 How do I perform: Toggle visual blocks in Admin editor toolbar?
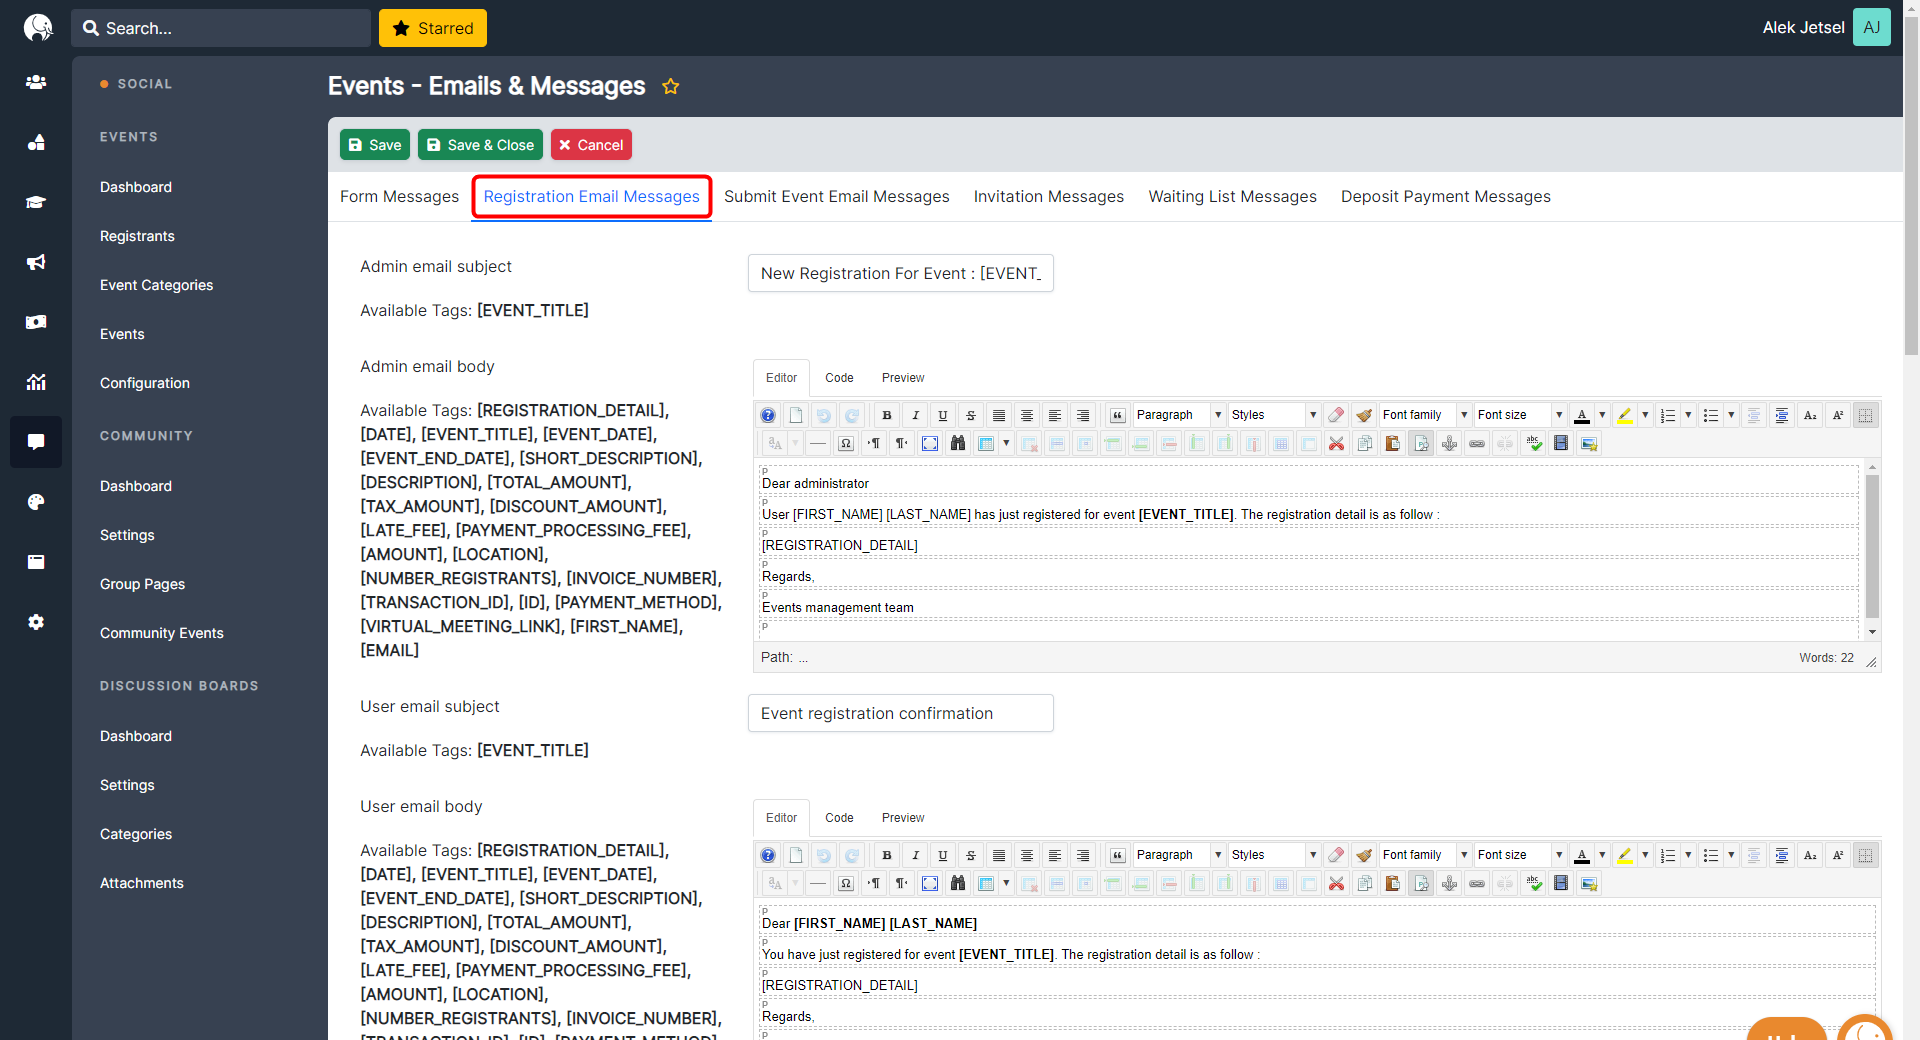tap(1866, 415)
